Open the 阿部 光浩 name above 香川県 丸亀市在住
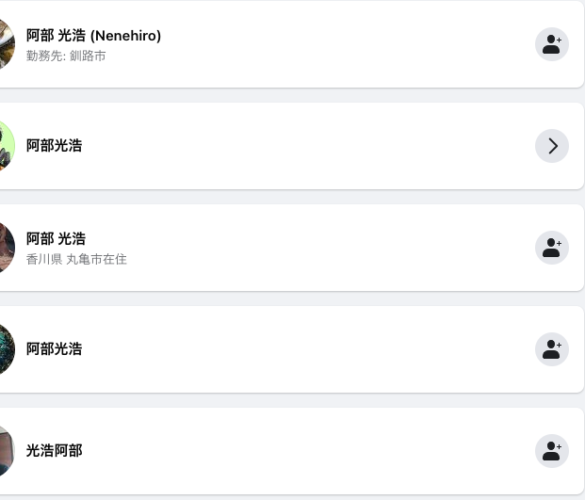 56,239
